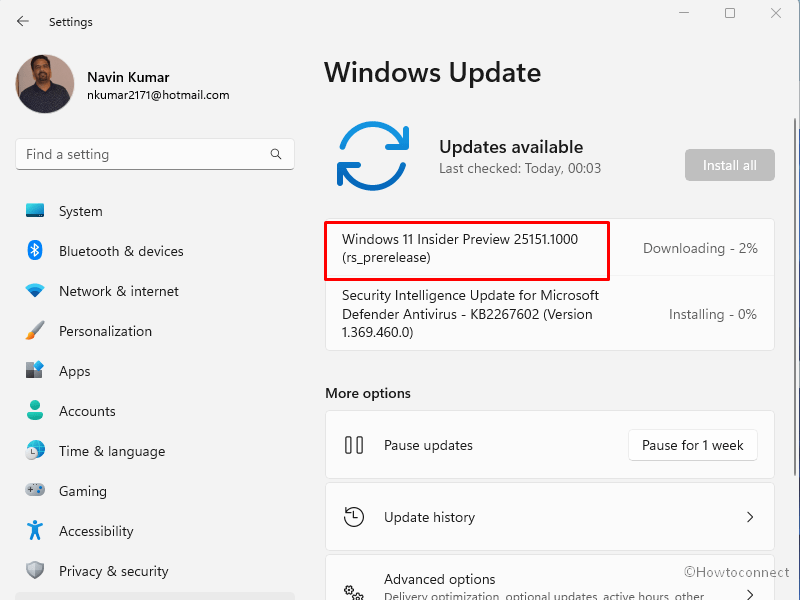Select the Personalization brush icon
This screenshot has height=600, width=800.
33,331
